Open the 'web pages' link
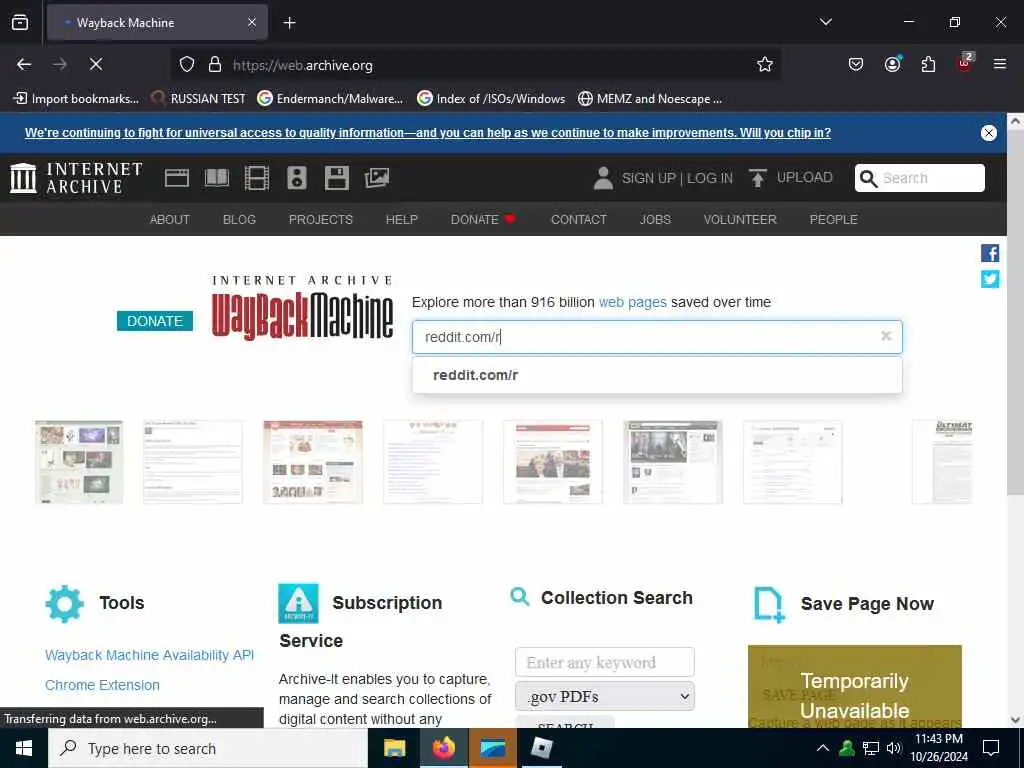Screen dimensions: 1024x768 pyautogui.click(x=632, y=302)
